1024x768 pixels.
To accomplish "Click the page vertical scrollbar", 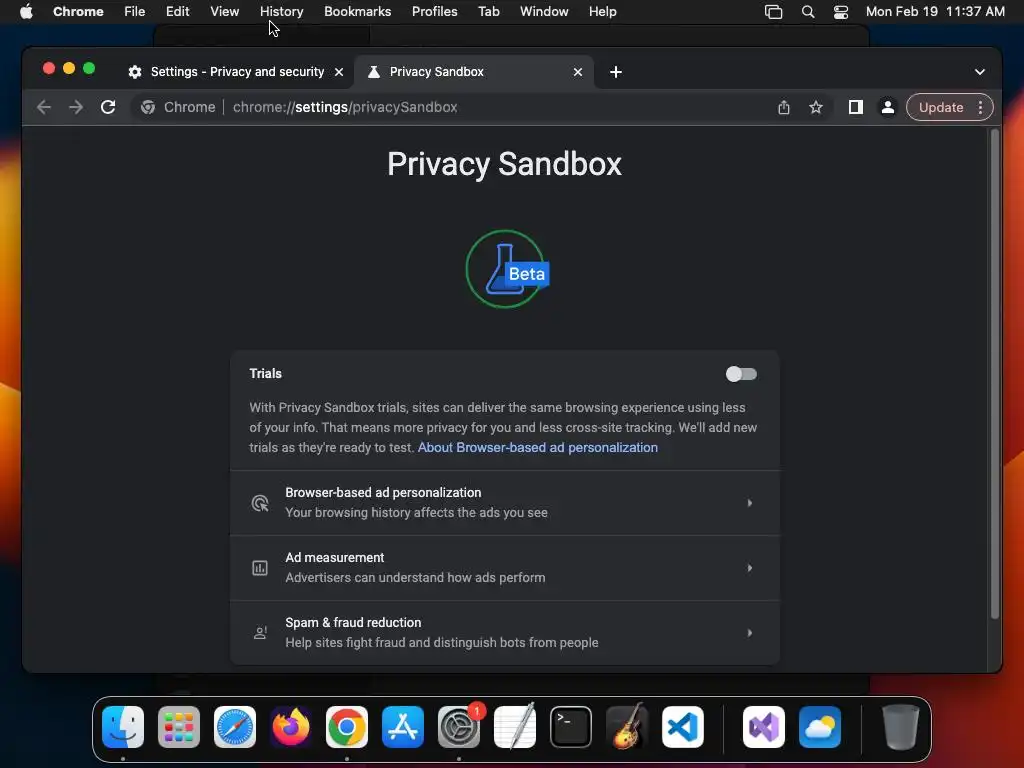I will (995, 374).
